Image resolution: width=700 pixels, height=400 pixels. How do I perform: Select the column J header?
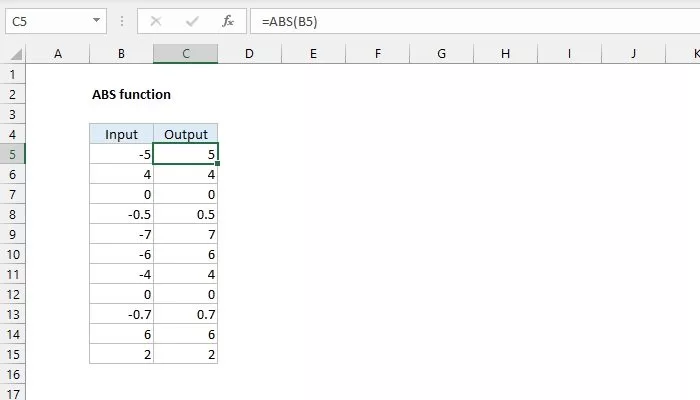click(633, 53)
